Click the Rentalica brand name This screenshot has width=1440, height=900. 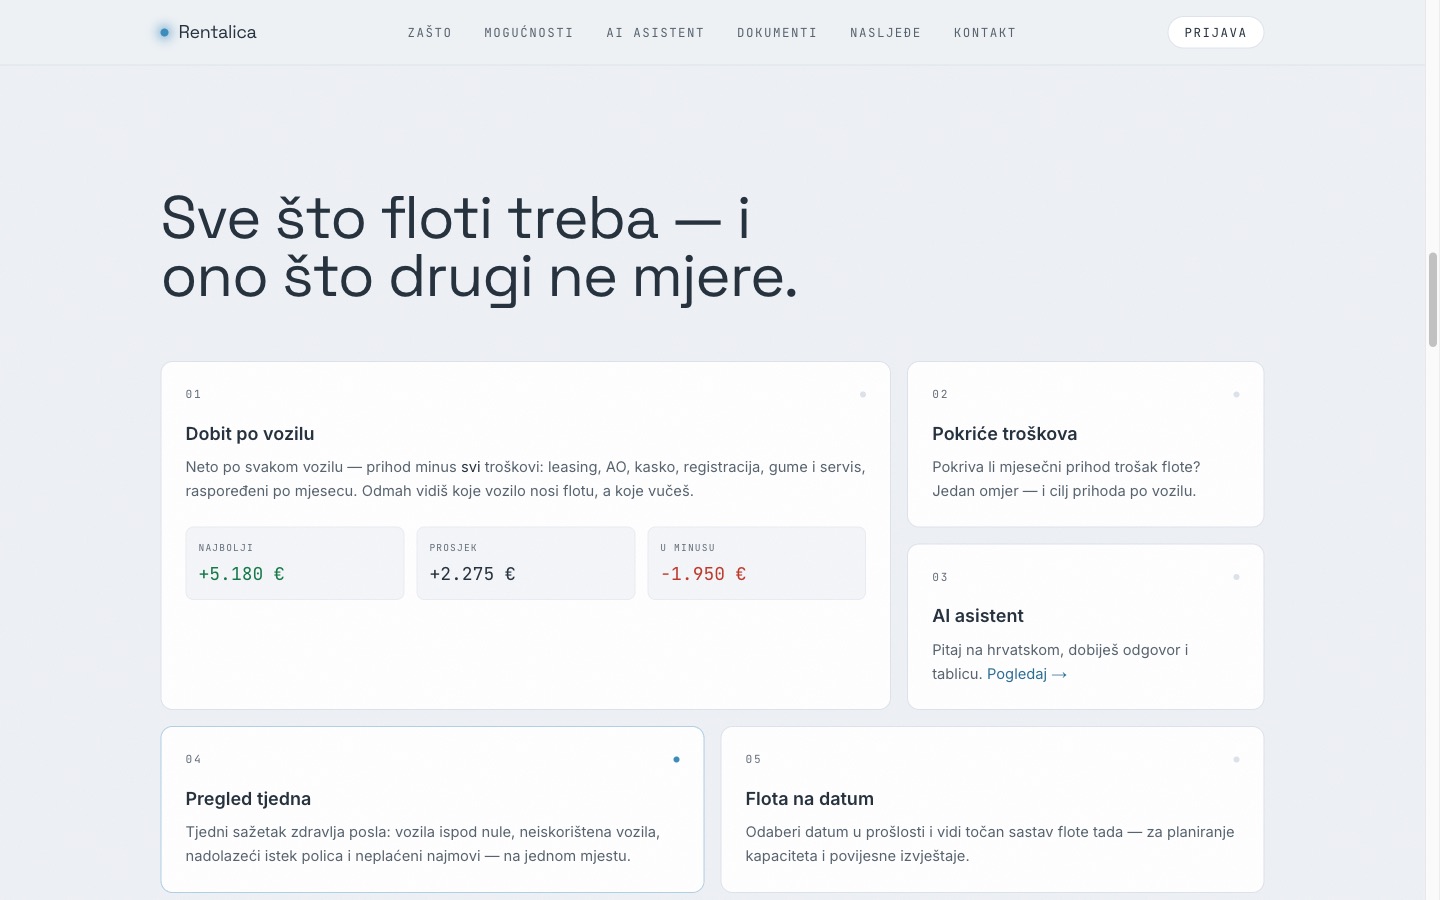(x=217, y=32)
